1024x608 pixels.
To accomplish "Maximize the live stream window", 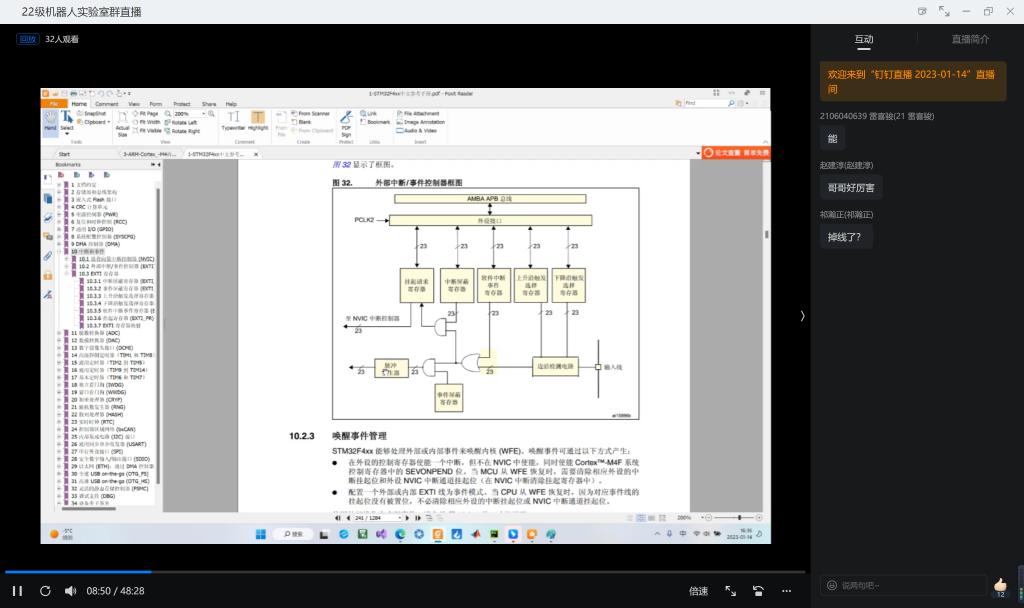I will pos(988,11).
